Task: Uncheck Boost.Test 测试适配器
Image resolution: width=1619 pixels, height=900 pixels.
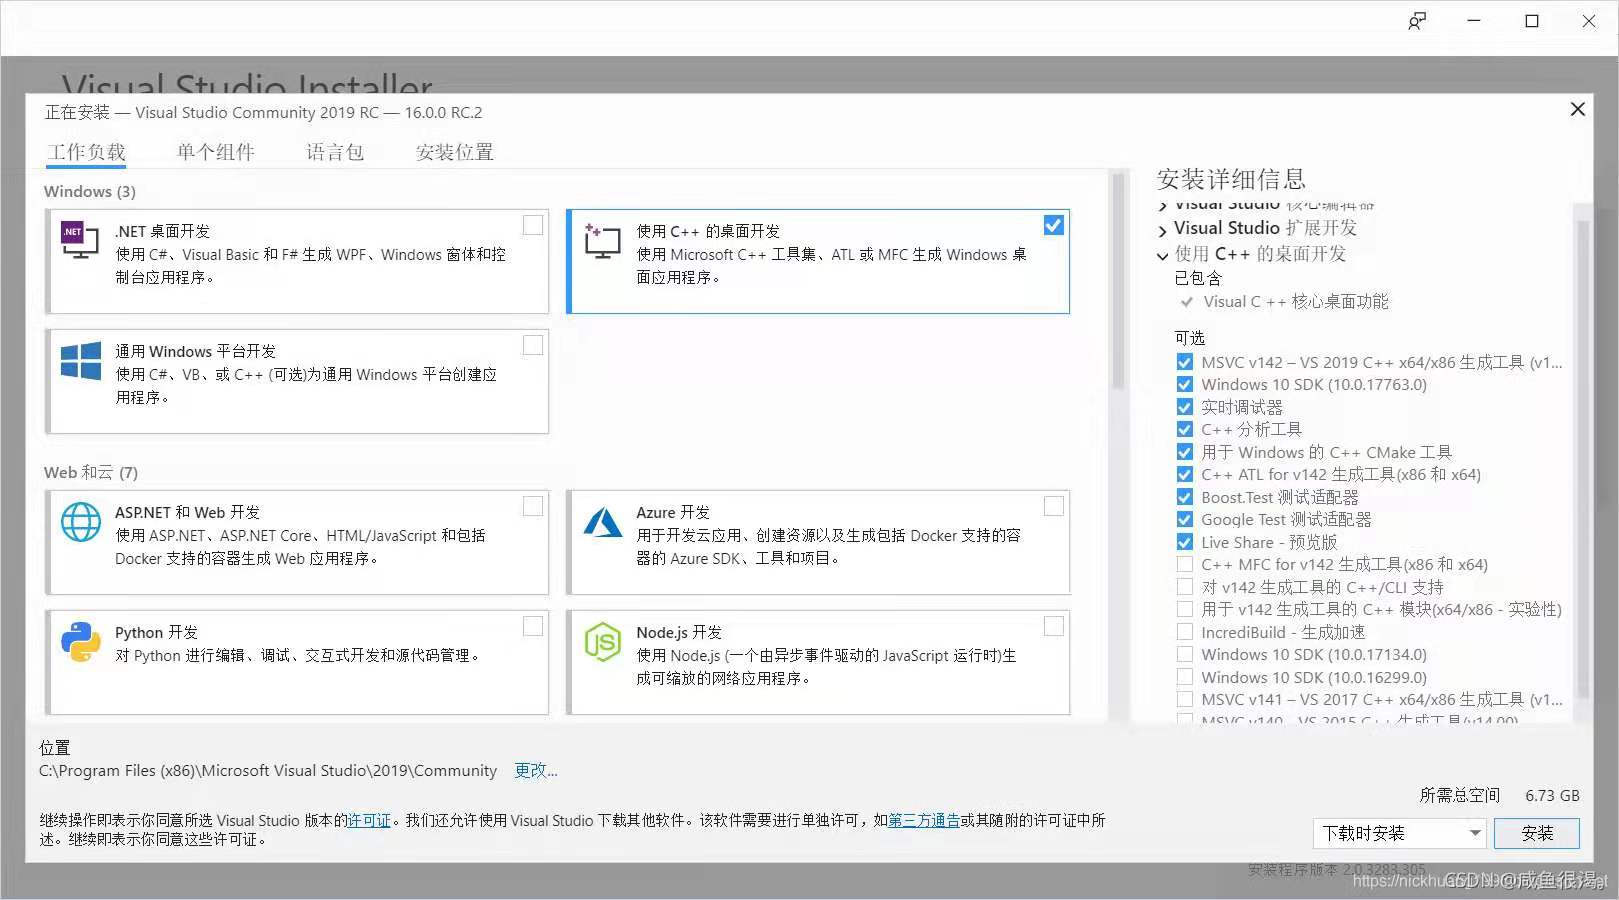Action: pyautogui.click(x=1185, y=497)
